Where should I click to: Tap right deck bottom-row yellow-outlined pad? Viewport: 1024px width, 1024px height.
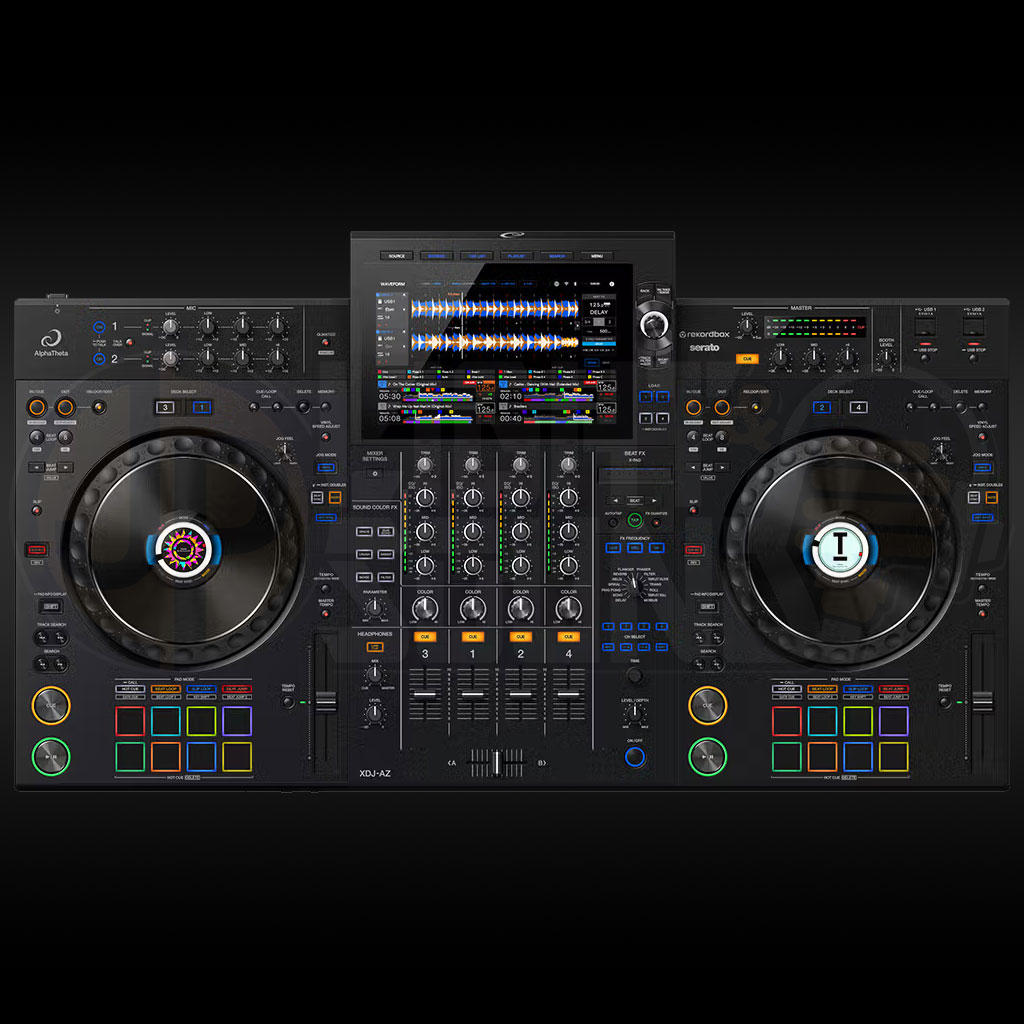point(893,757)
